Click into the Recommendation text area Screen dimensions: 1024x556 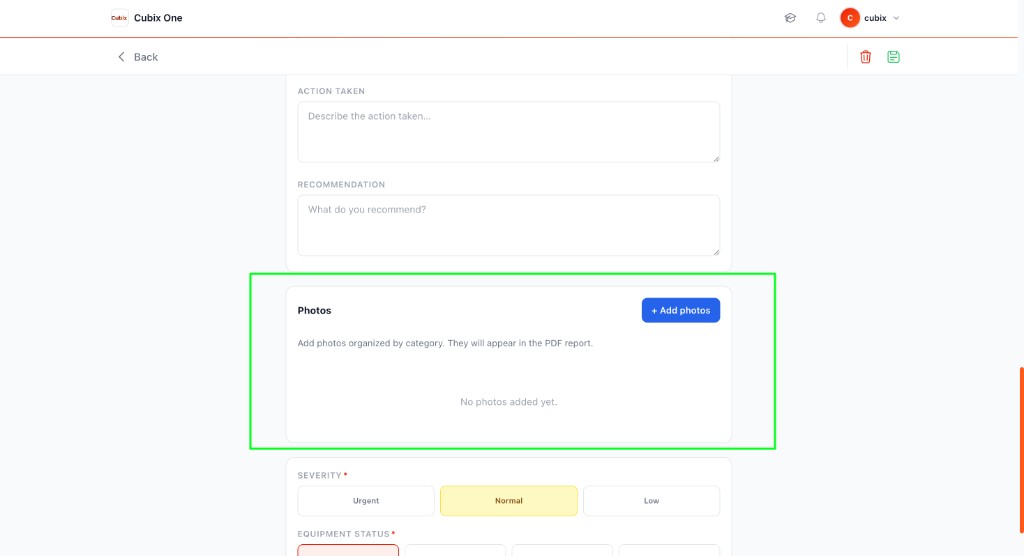pyautogui.click(x=509, y=225)
